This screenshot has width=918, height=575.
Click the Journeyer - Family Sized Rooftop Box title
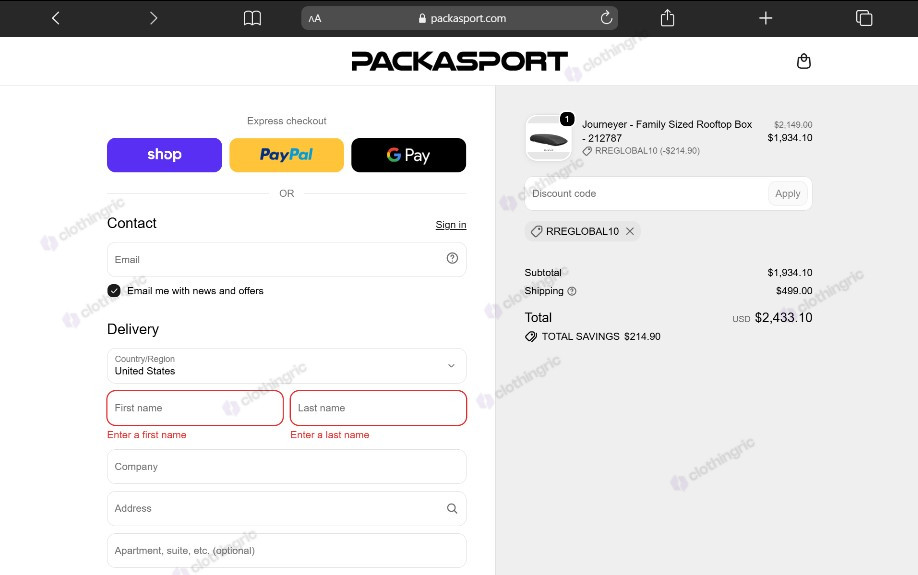click(x=667, y=131)
